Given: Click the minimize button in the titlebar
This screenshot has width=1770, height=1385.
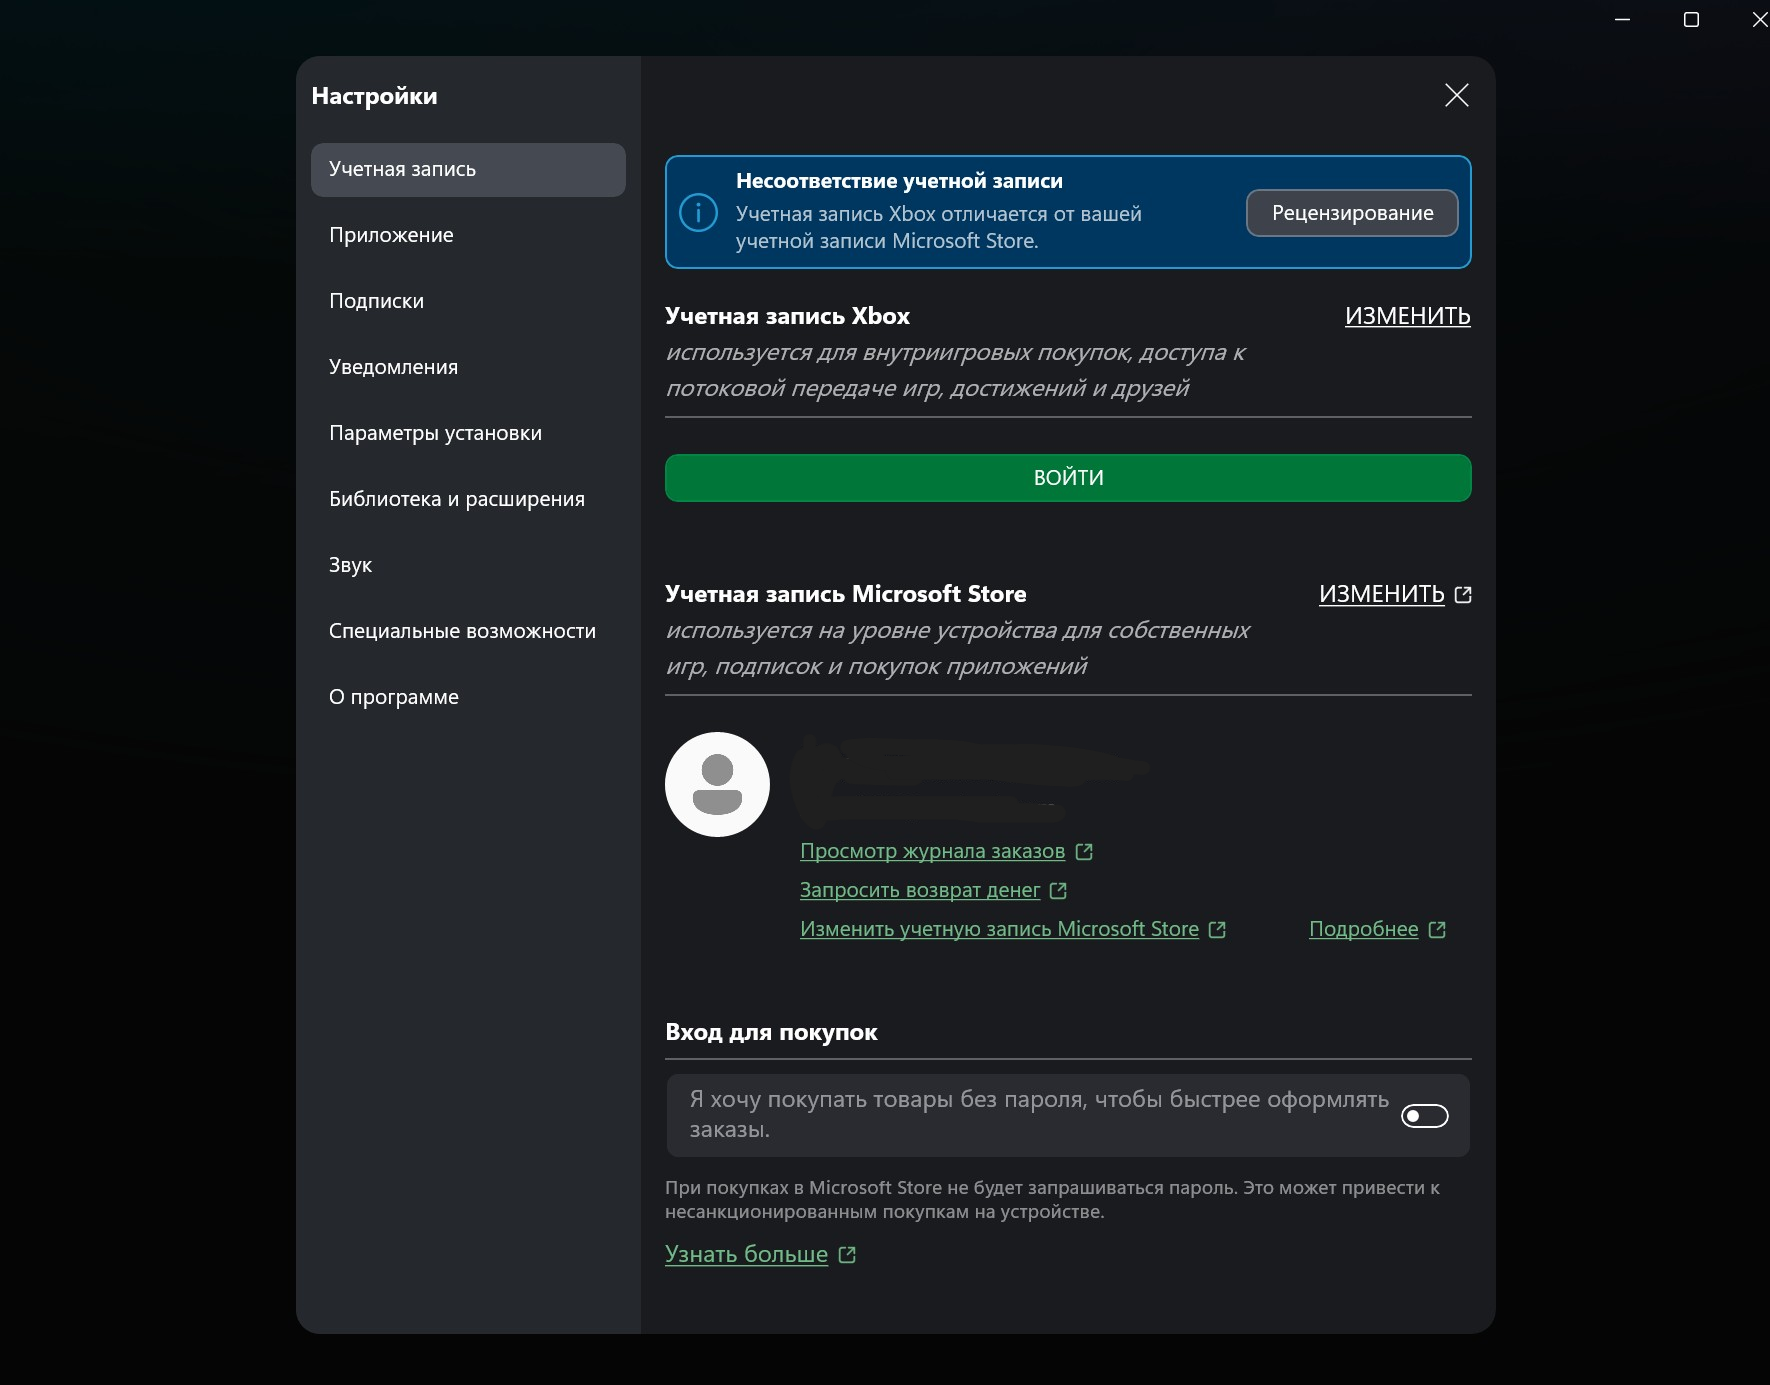Looking at the screenshot, I should pyautogui.click(x=1620, y=19).
